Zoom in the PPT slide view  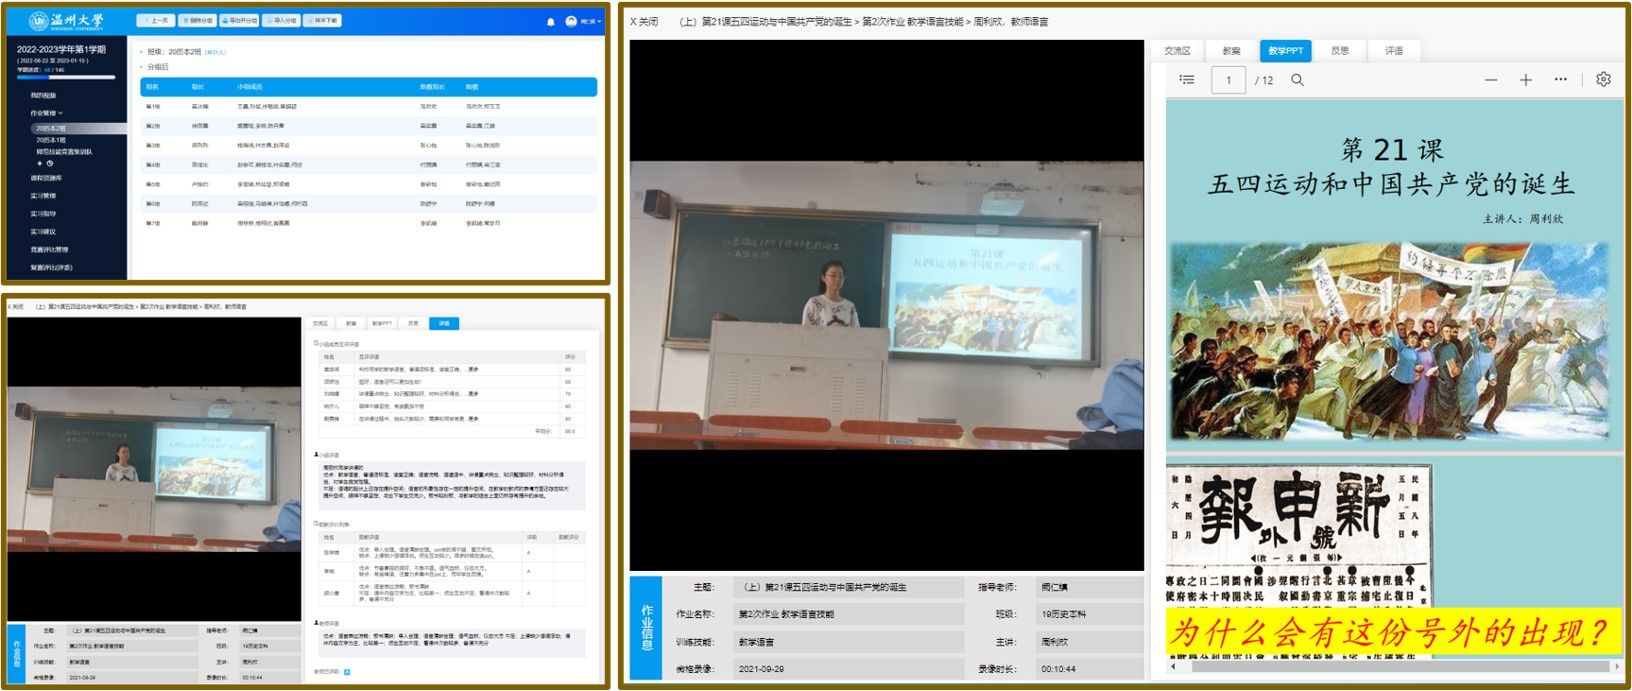[x=1526, y=80]
